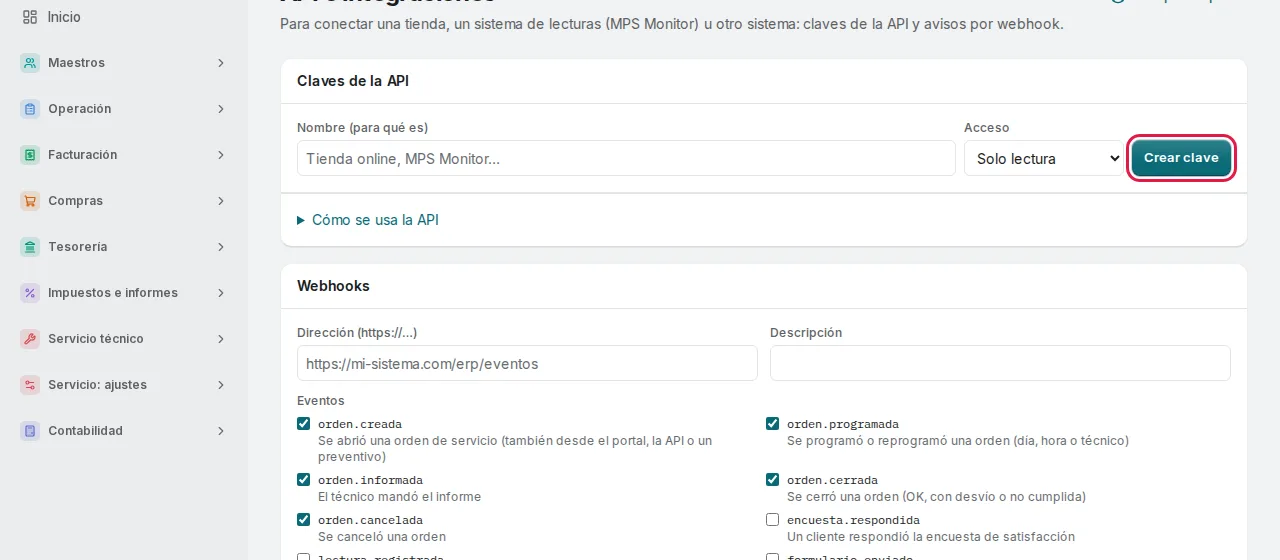
Task: Expand the Servicio técnico chevron
Action: pos(221,339)
